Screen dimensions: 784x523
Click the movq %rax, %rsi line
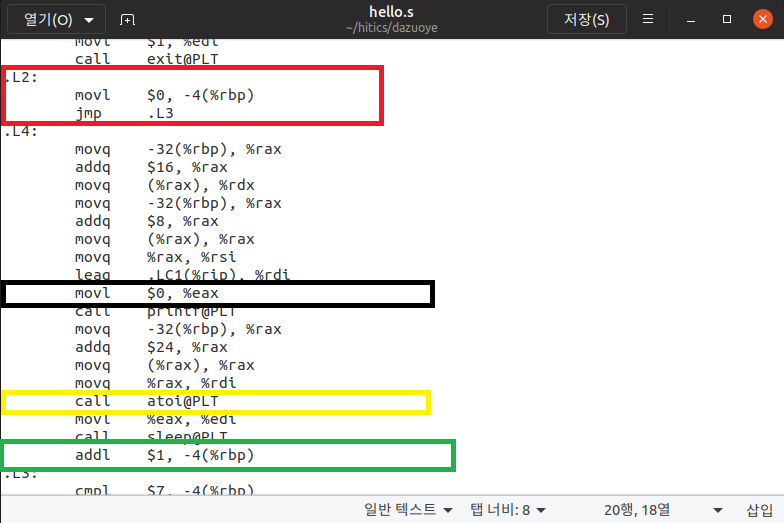point(156,257)
